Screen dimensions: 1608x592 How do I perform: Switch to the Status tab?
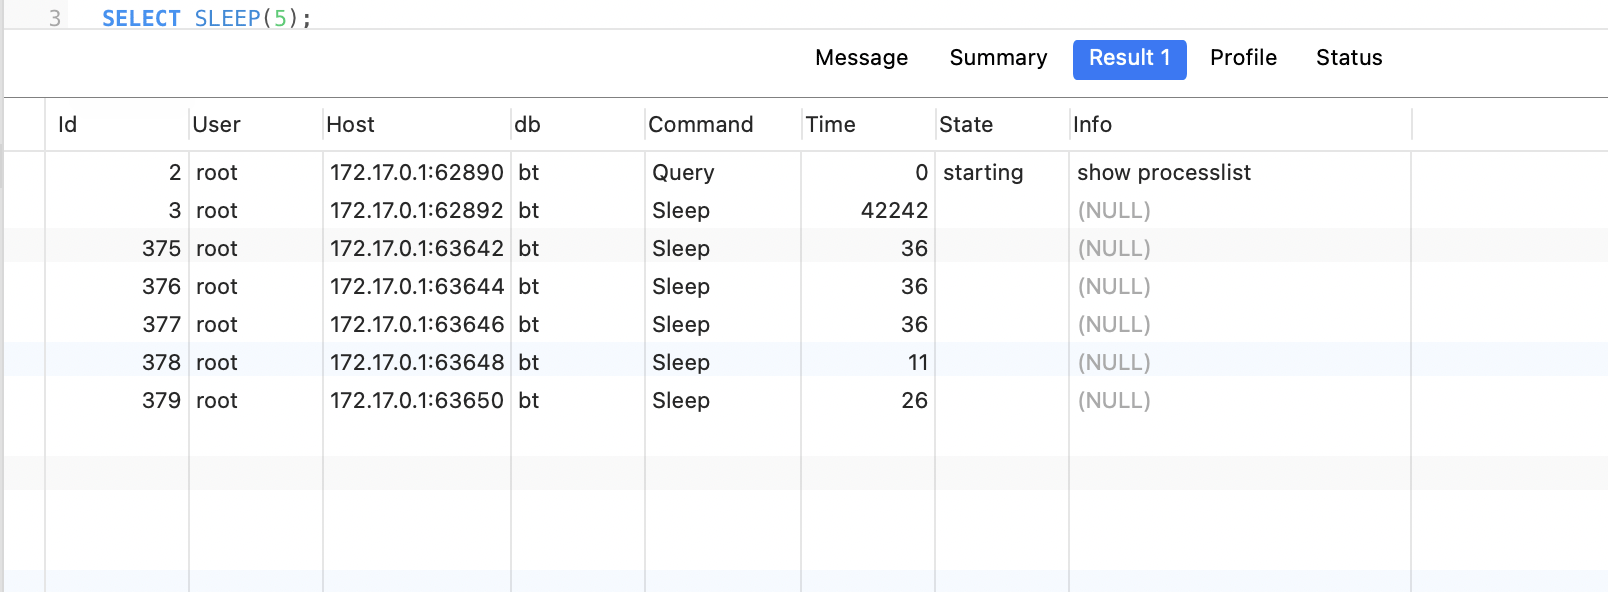click(1349, 58)
